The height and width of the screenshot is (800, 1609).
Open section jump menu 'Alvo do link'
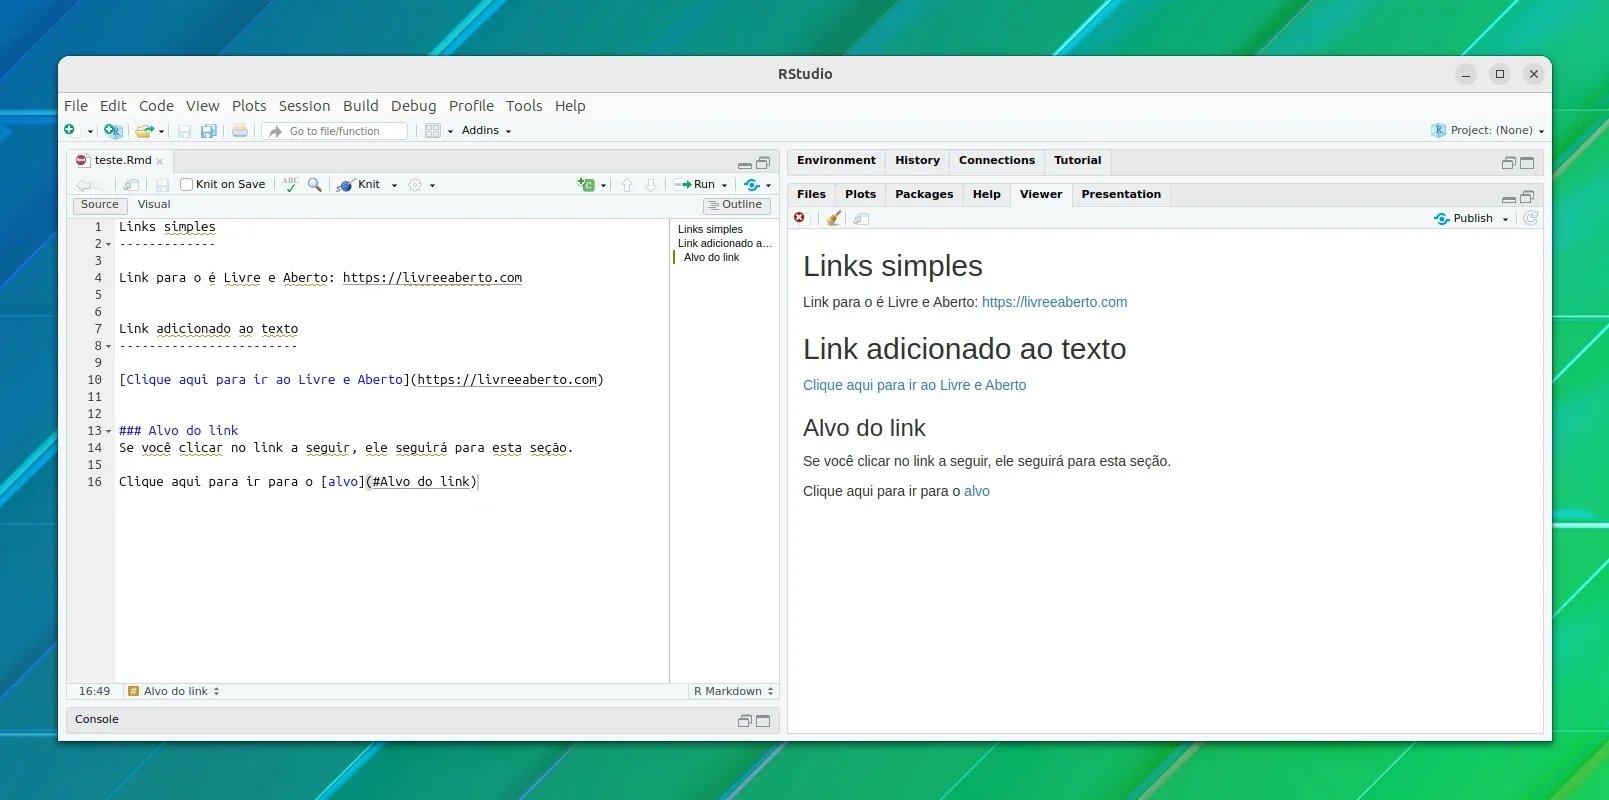[x=174, y=692]
